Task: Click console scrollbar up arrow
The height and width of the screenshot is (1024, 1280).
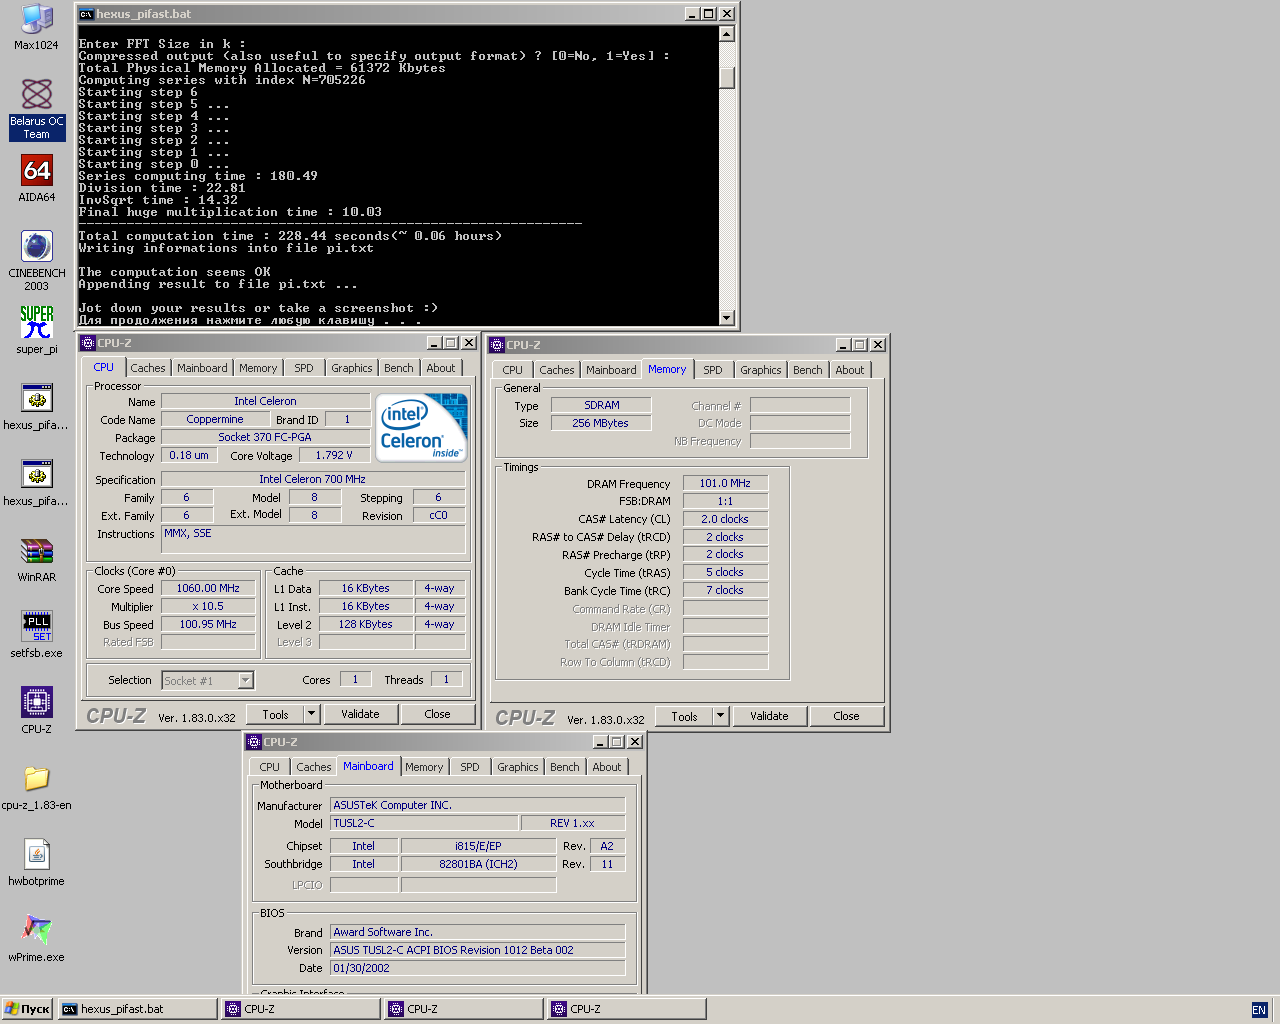Action: tap(727, 34)
